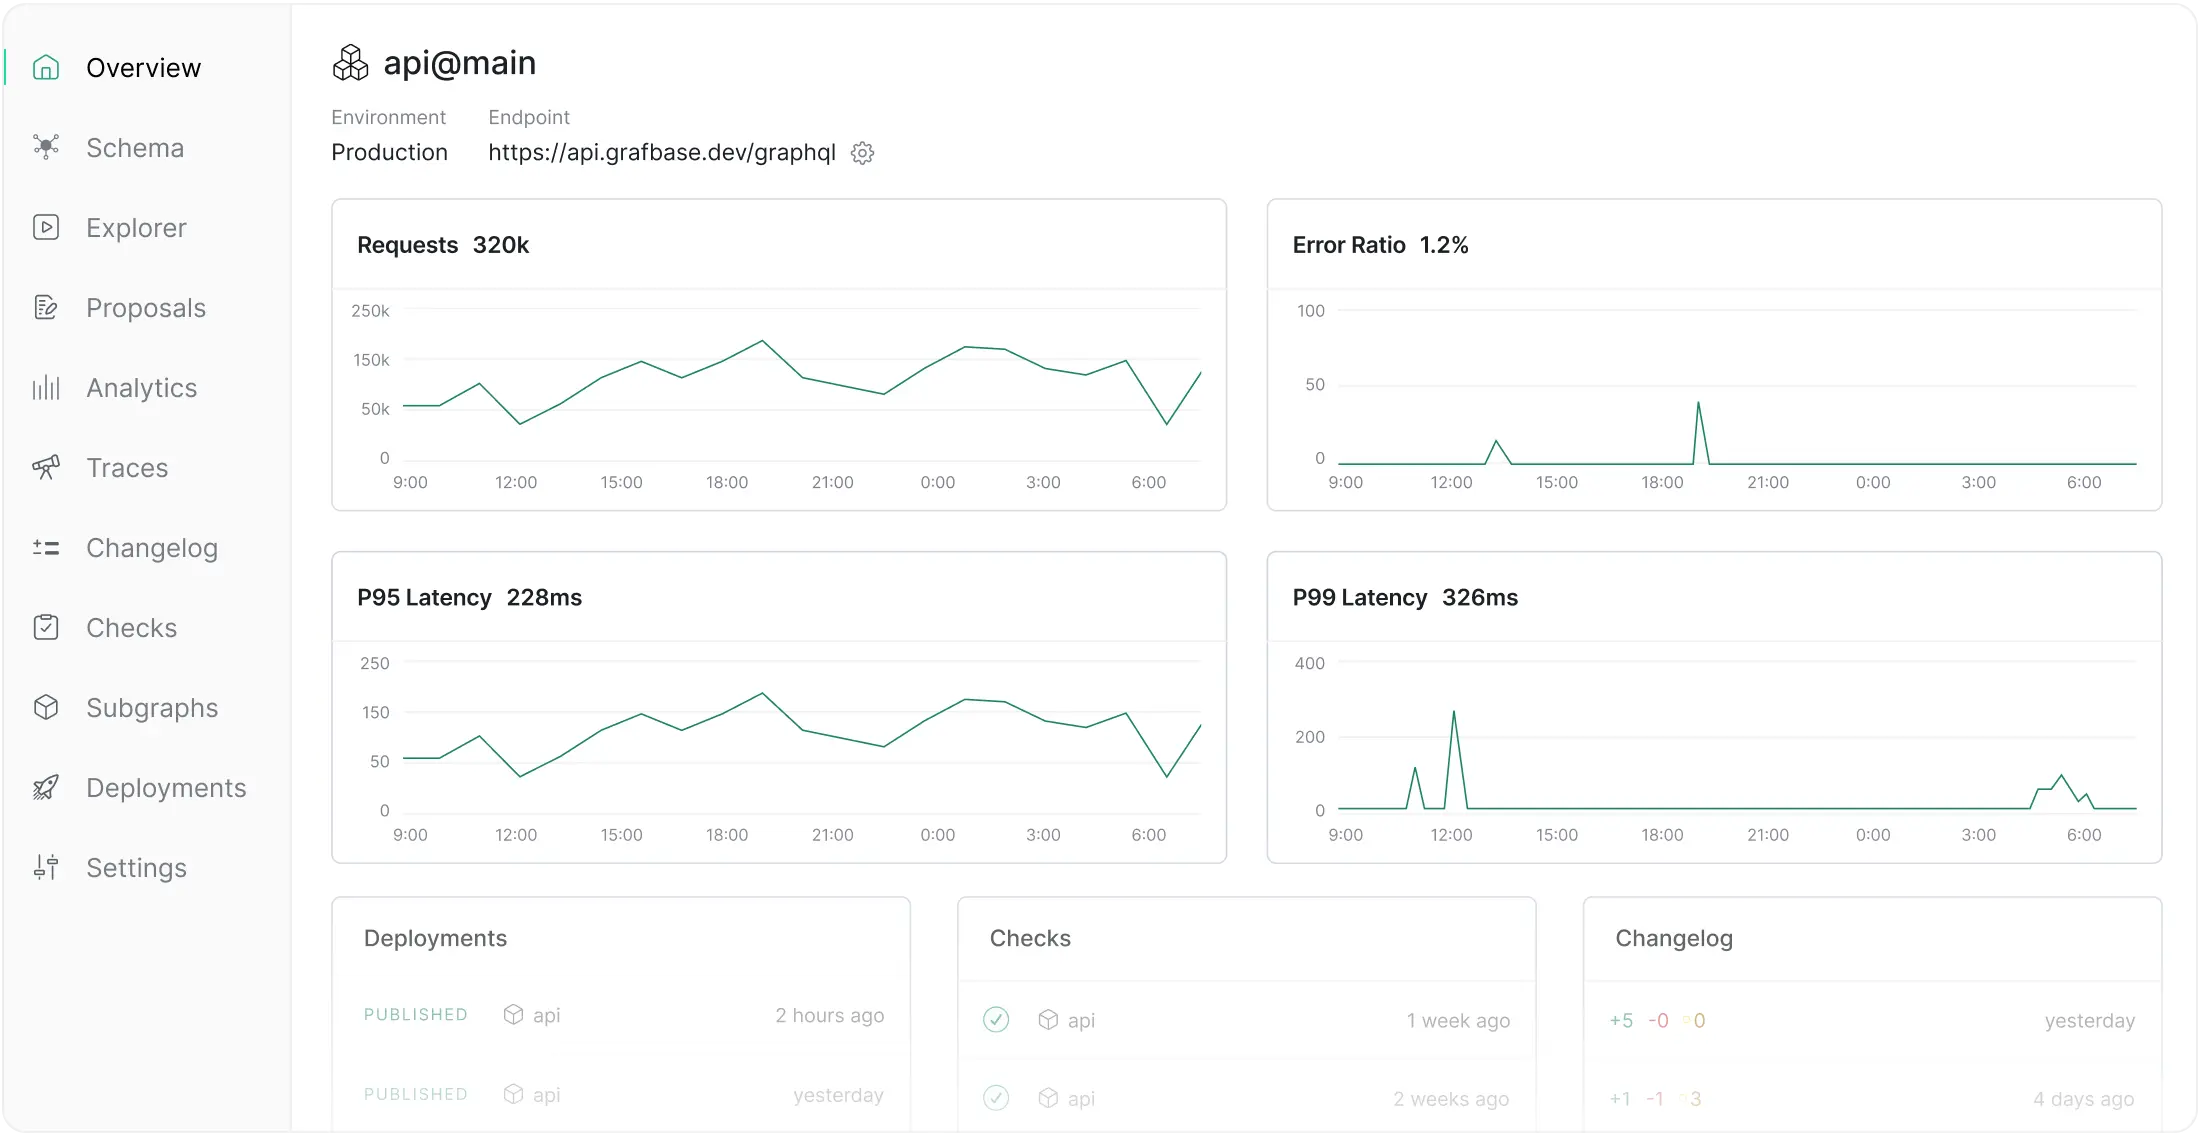Viewport: 2200px width, 1136px height.
Task: Open Analytics via the bar chart icon
Action: [46, 387]
